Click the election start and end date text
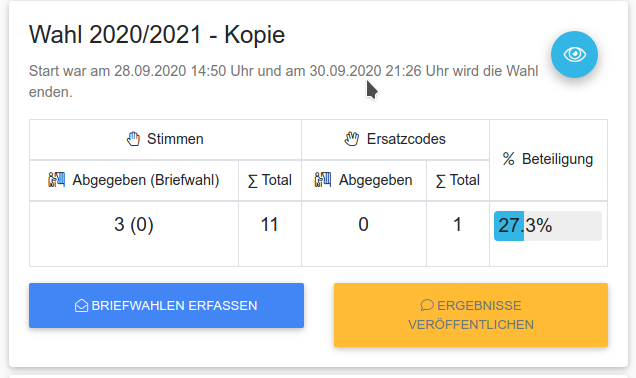The height and width of the screenshot is (378, 636). click(284, 81)
